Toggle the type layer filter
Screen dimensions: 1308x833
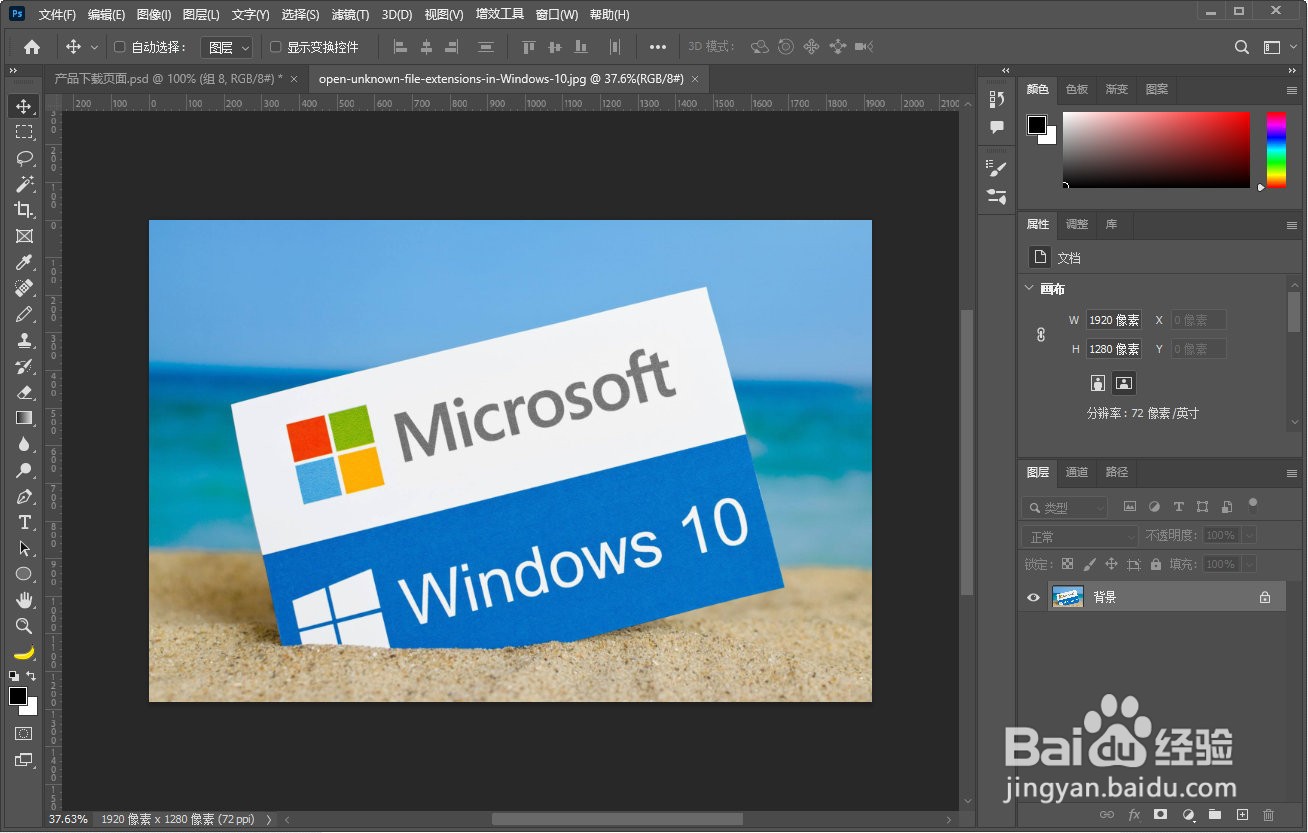click(x=1178, y=507)
